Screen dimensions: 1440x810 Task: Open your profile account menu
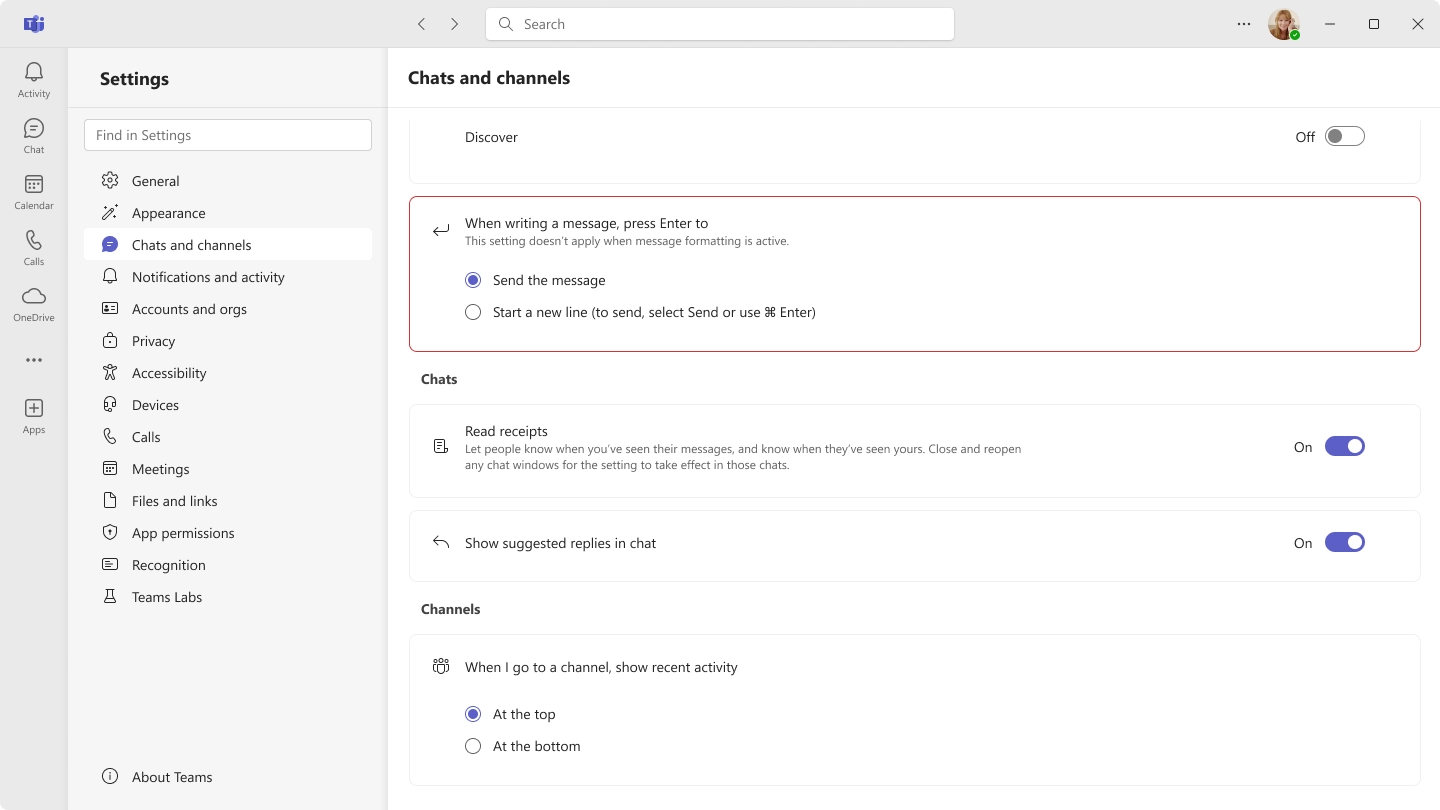[x=1285, y=23]
